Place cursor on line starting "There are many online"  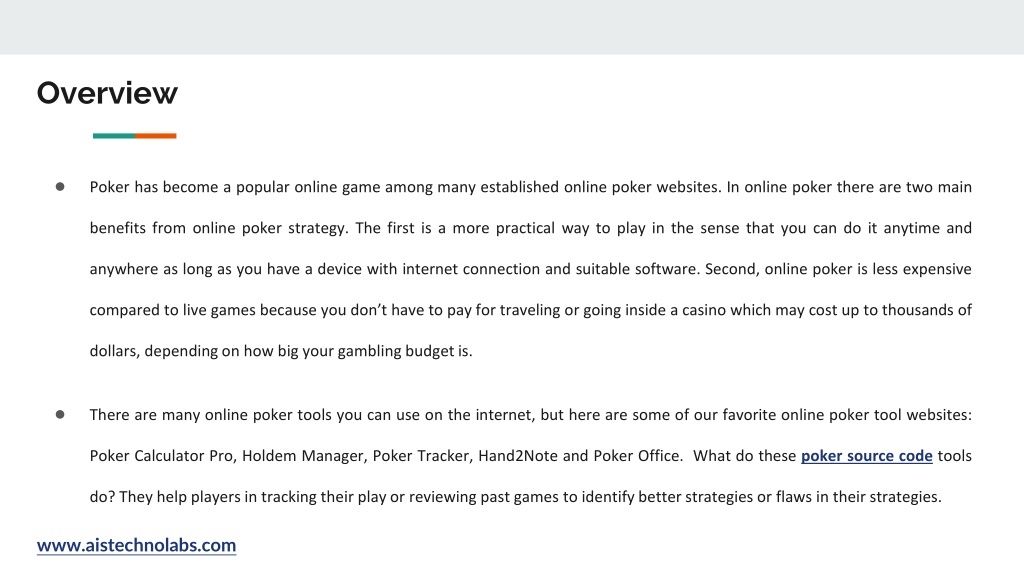tap(530, 415)
